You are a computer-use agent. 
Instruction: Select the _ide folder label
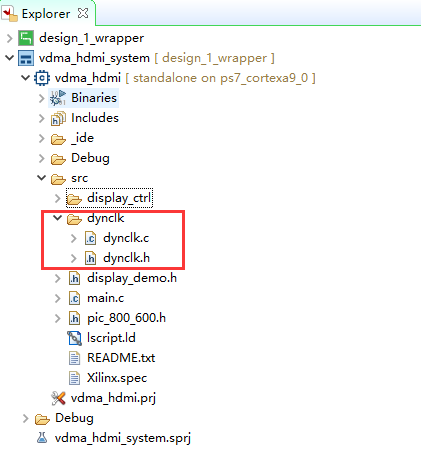coord(82,138)
